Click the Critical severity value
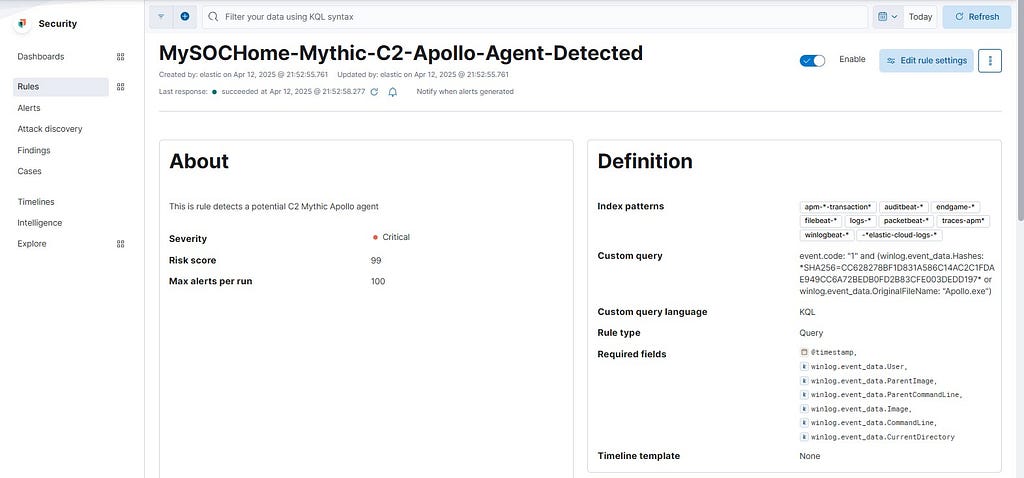The image size is (1024, 478). pyautogui.click(x=396, y=237)
